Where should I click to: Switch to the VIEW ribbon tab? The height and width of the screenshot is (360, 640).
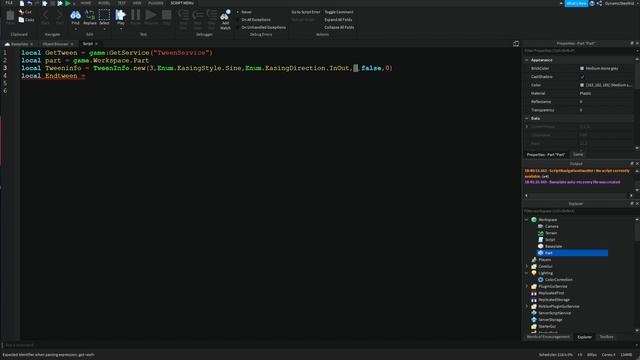pyautogui.click(x=137, y=3)
